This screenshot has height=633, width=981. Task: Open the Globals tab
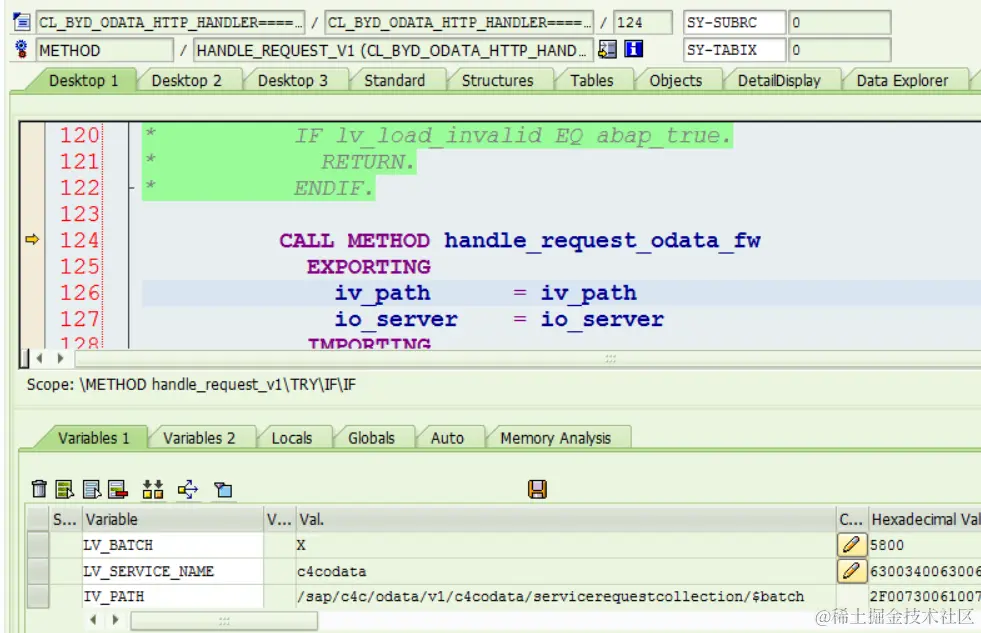click(371, 438)
